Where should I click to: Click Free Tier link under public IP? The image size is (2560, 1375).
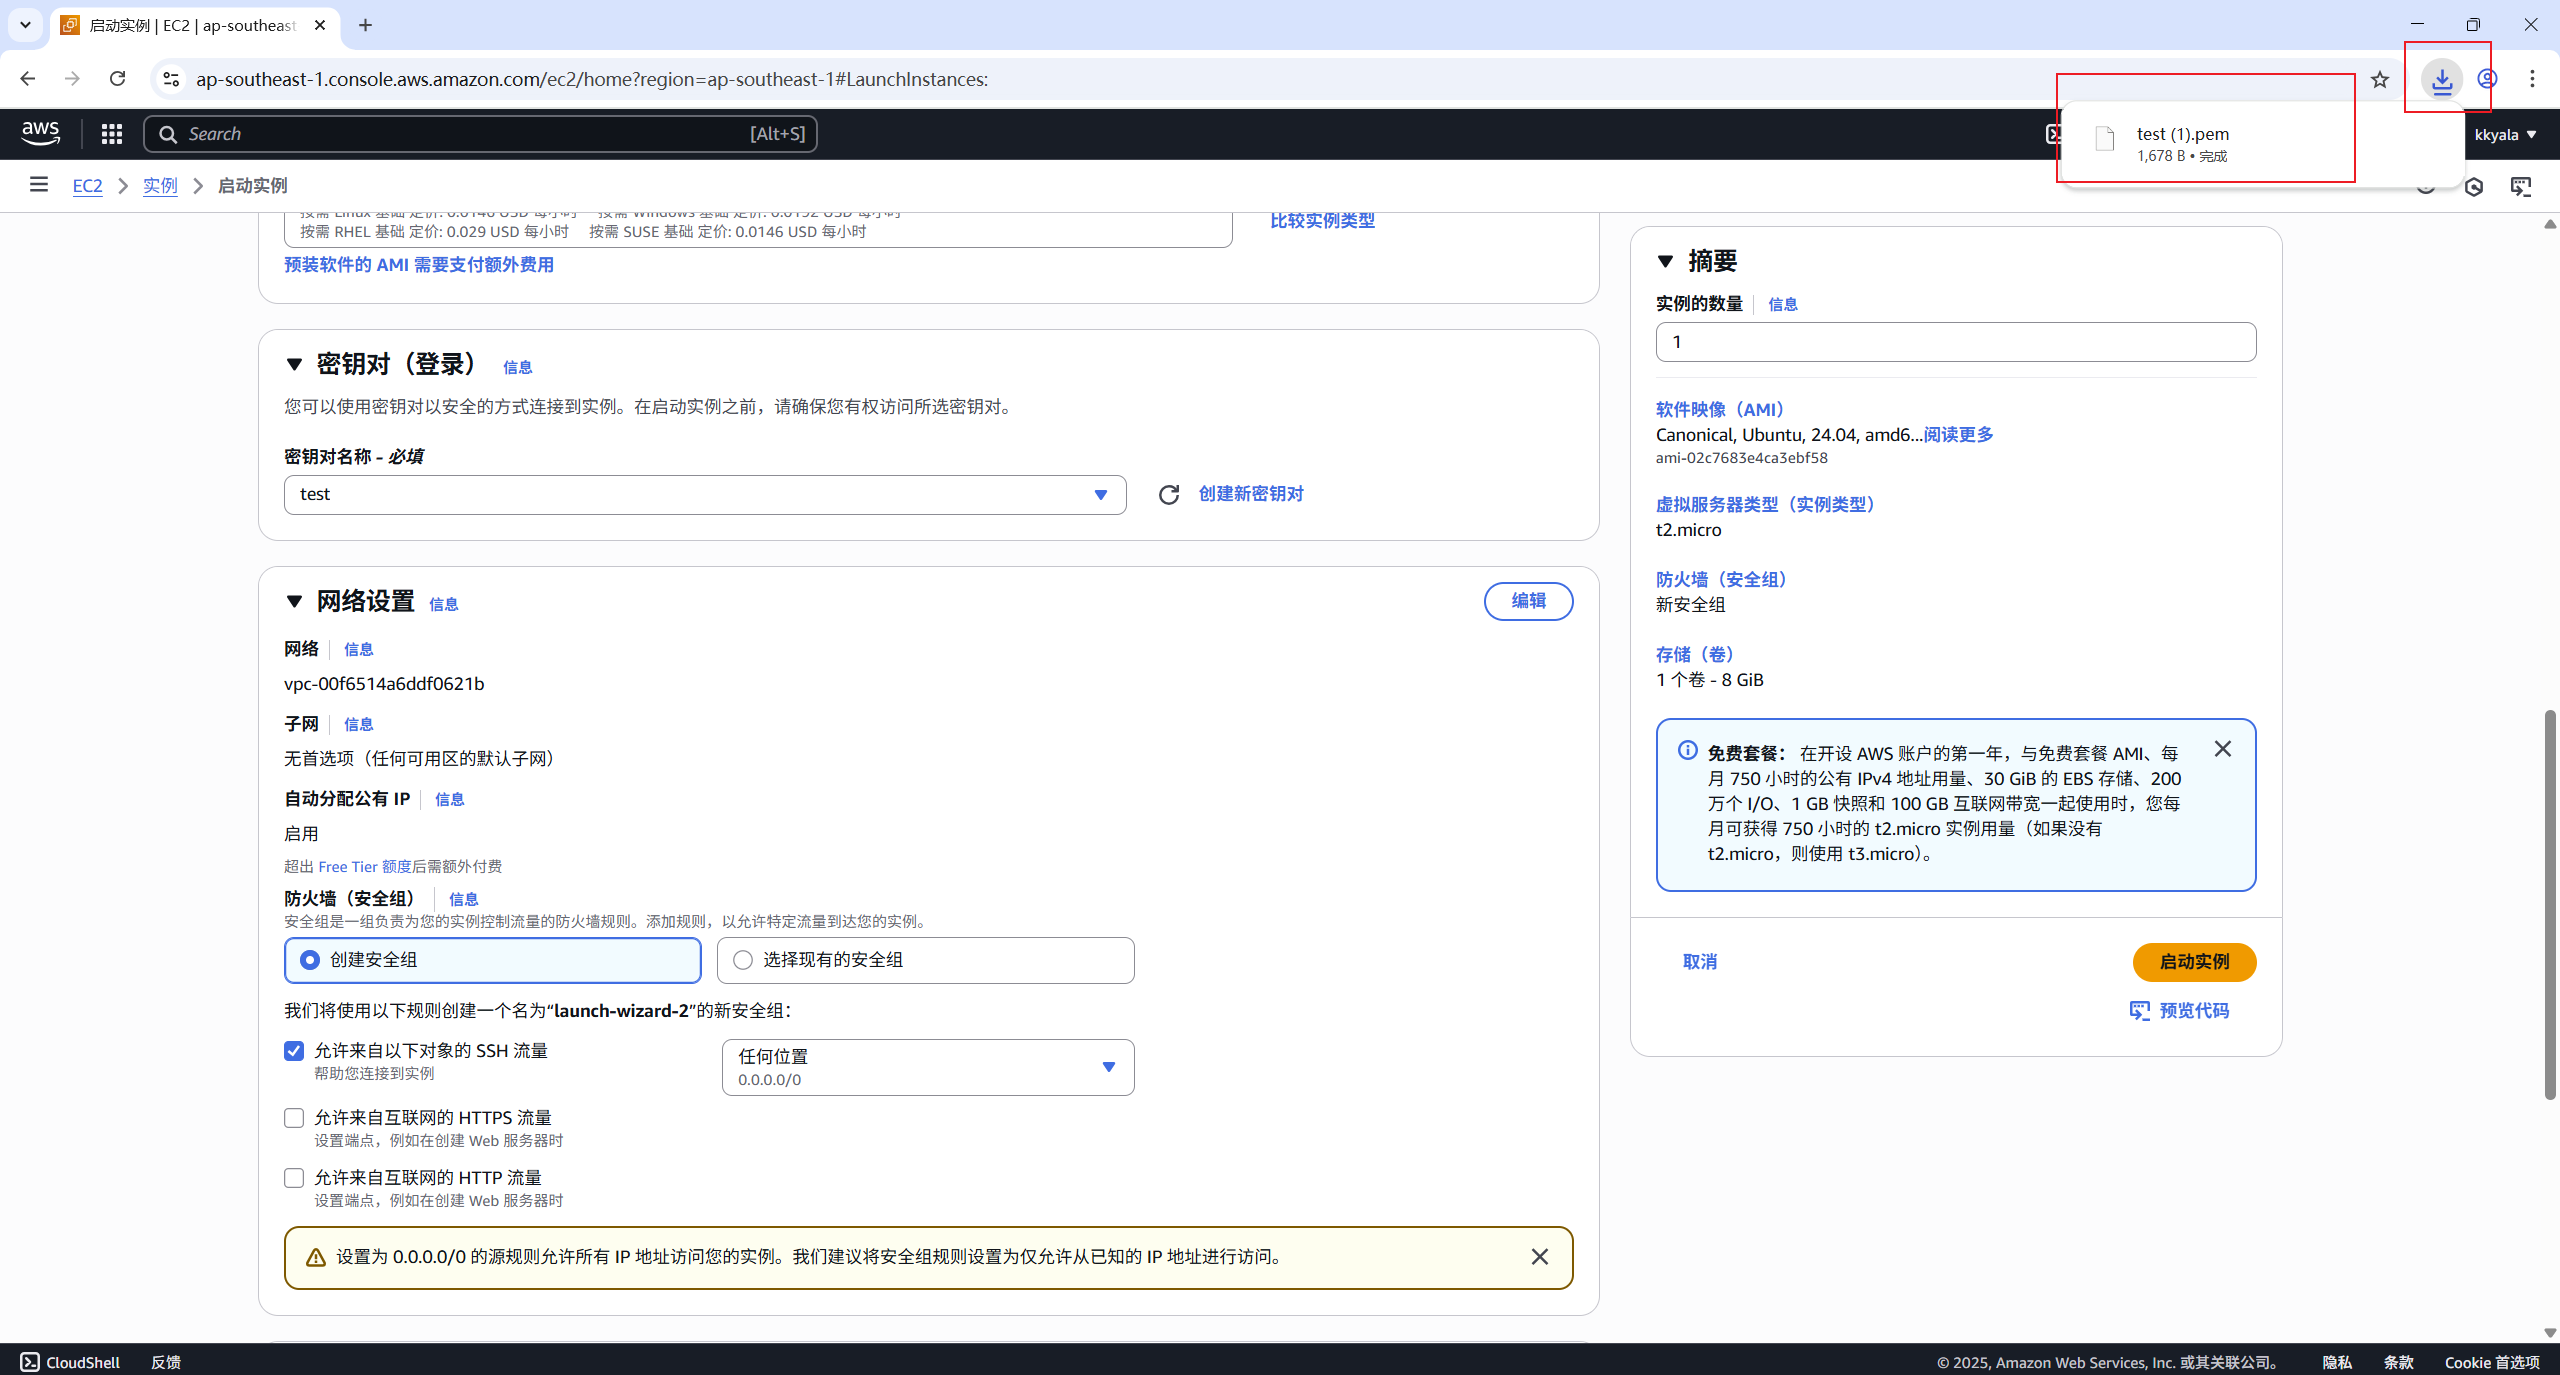pos(365,867)
